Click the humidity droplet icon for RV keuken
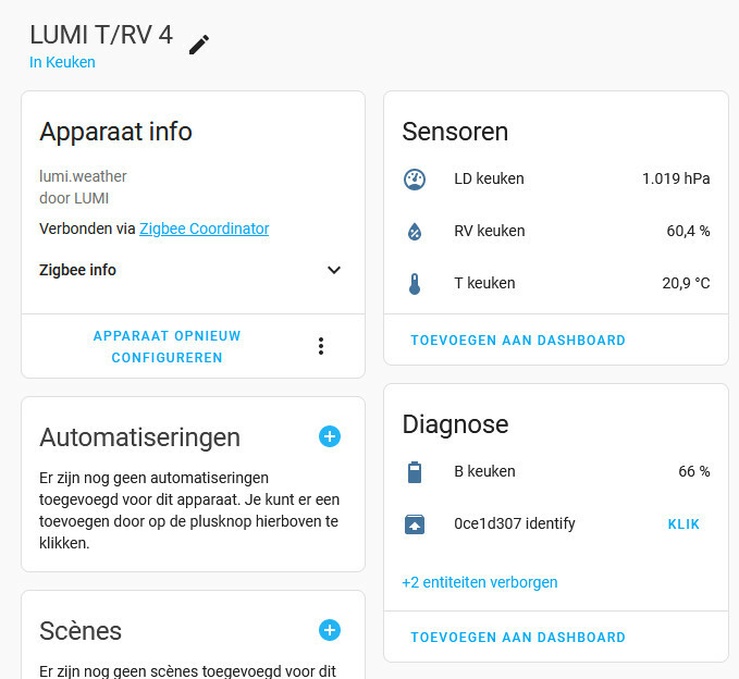 414,231
